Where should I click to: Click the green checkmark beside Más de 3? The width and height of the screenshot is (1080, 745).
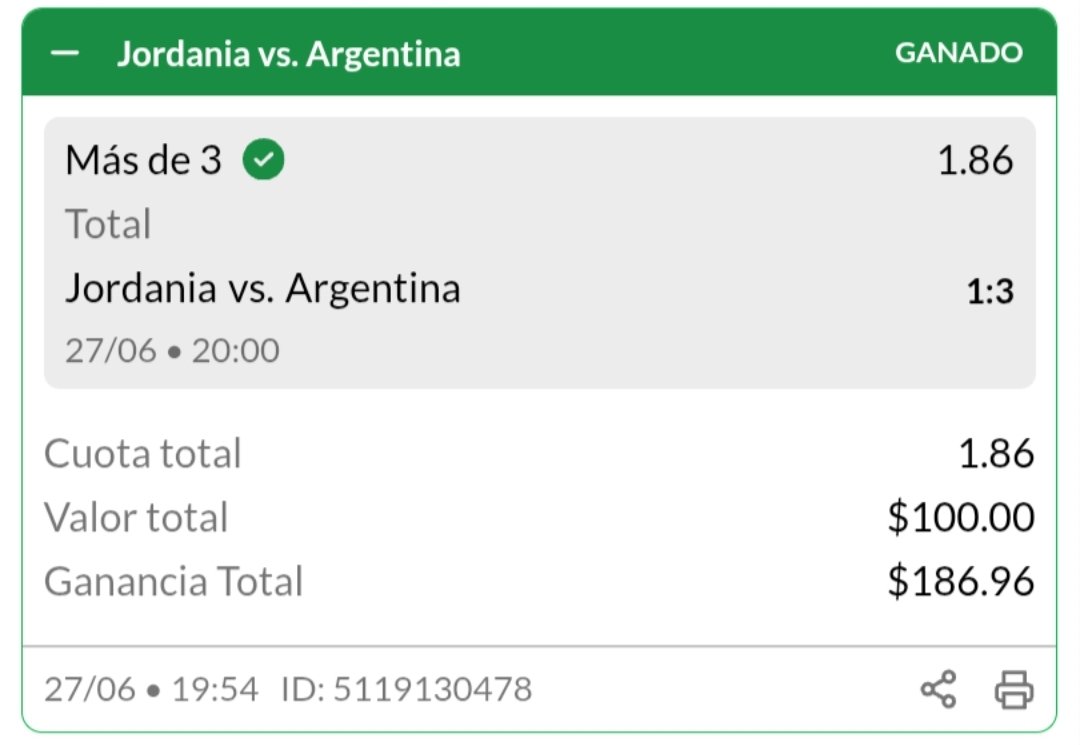point(263,159)
